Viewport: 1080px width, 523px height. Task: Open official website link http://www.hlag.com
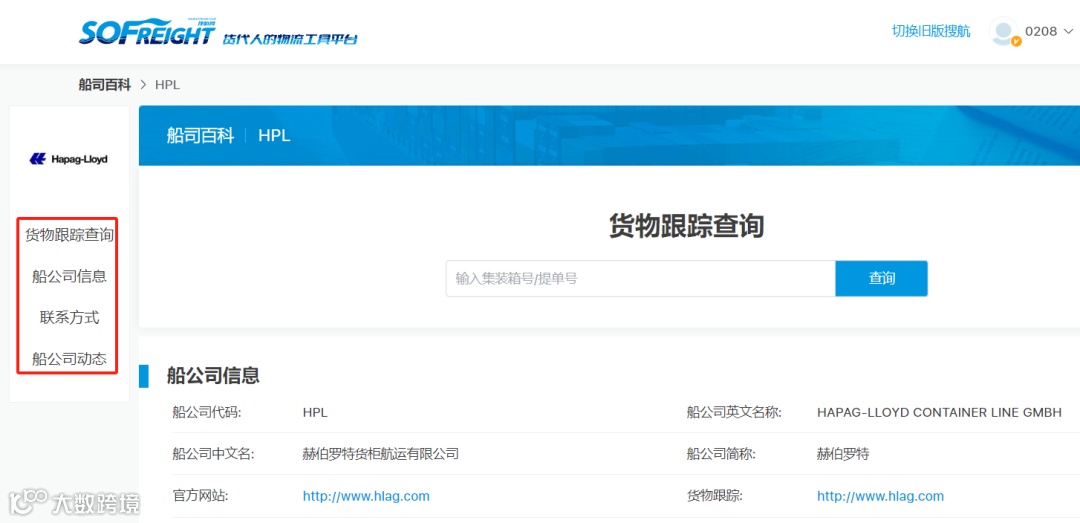pos(366,496)
